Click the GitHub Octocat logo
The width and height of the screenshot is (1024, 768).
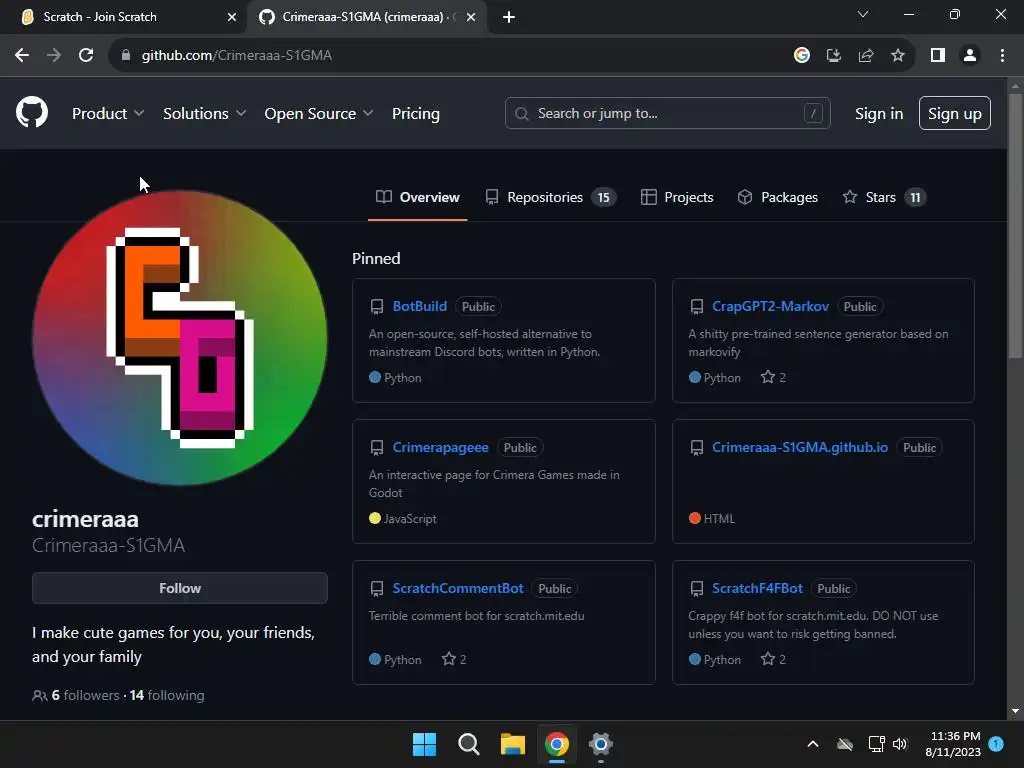point(32,112)
